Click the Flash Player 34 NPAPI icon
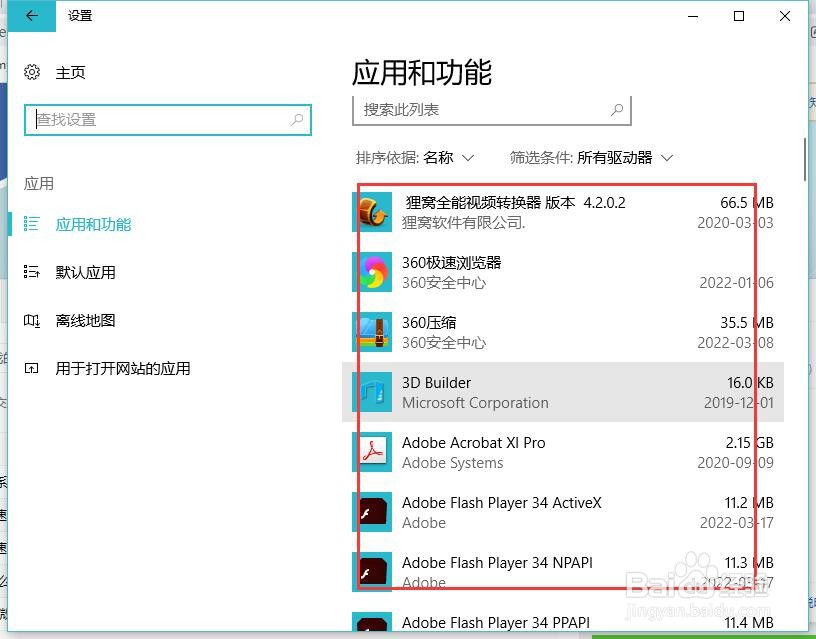The height and width of the screenshot is (639, 816). [x=372, y=572]
